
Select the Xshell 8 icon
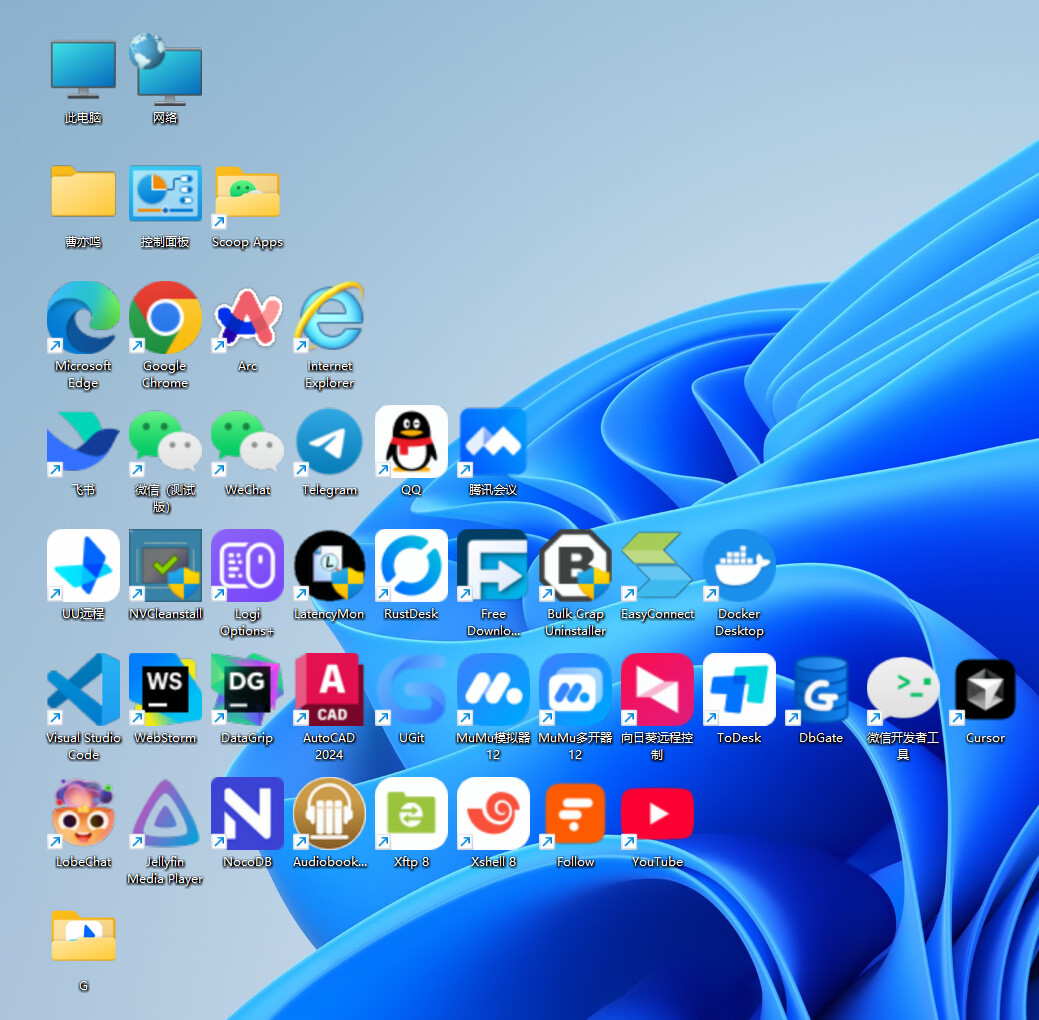(x=494, y=814)
